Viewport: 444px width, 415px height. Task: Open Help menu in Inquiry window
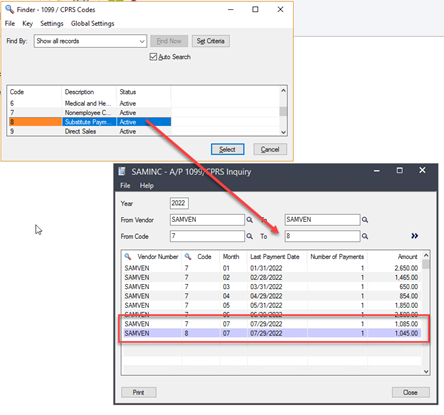(147, 186)
